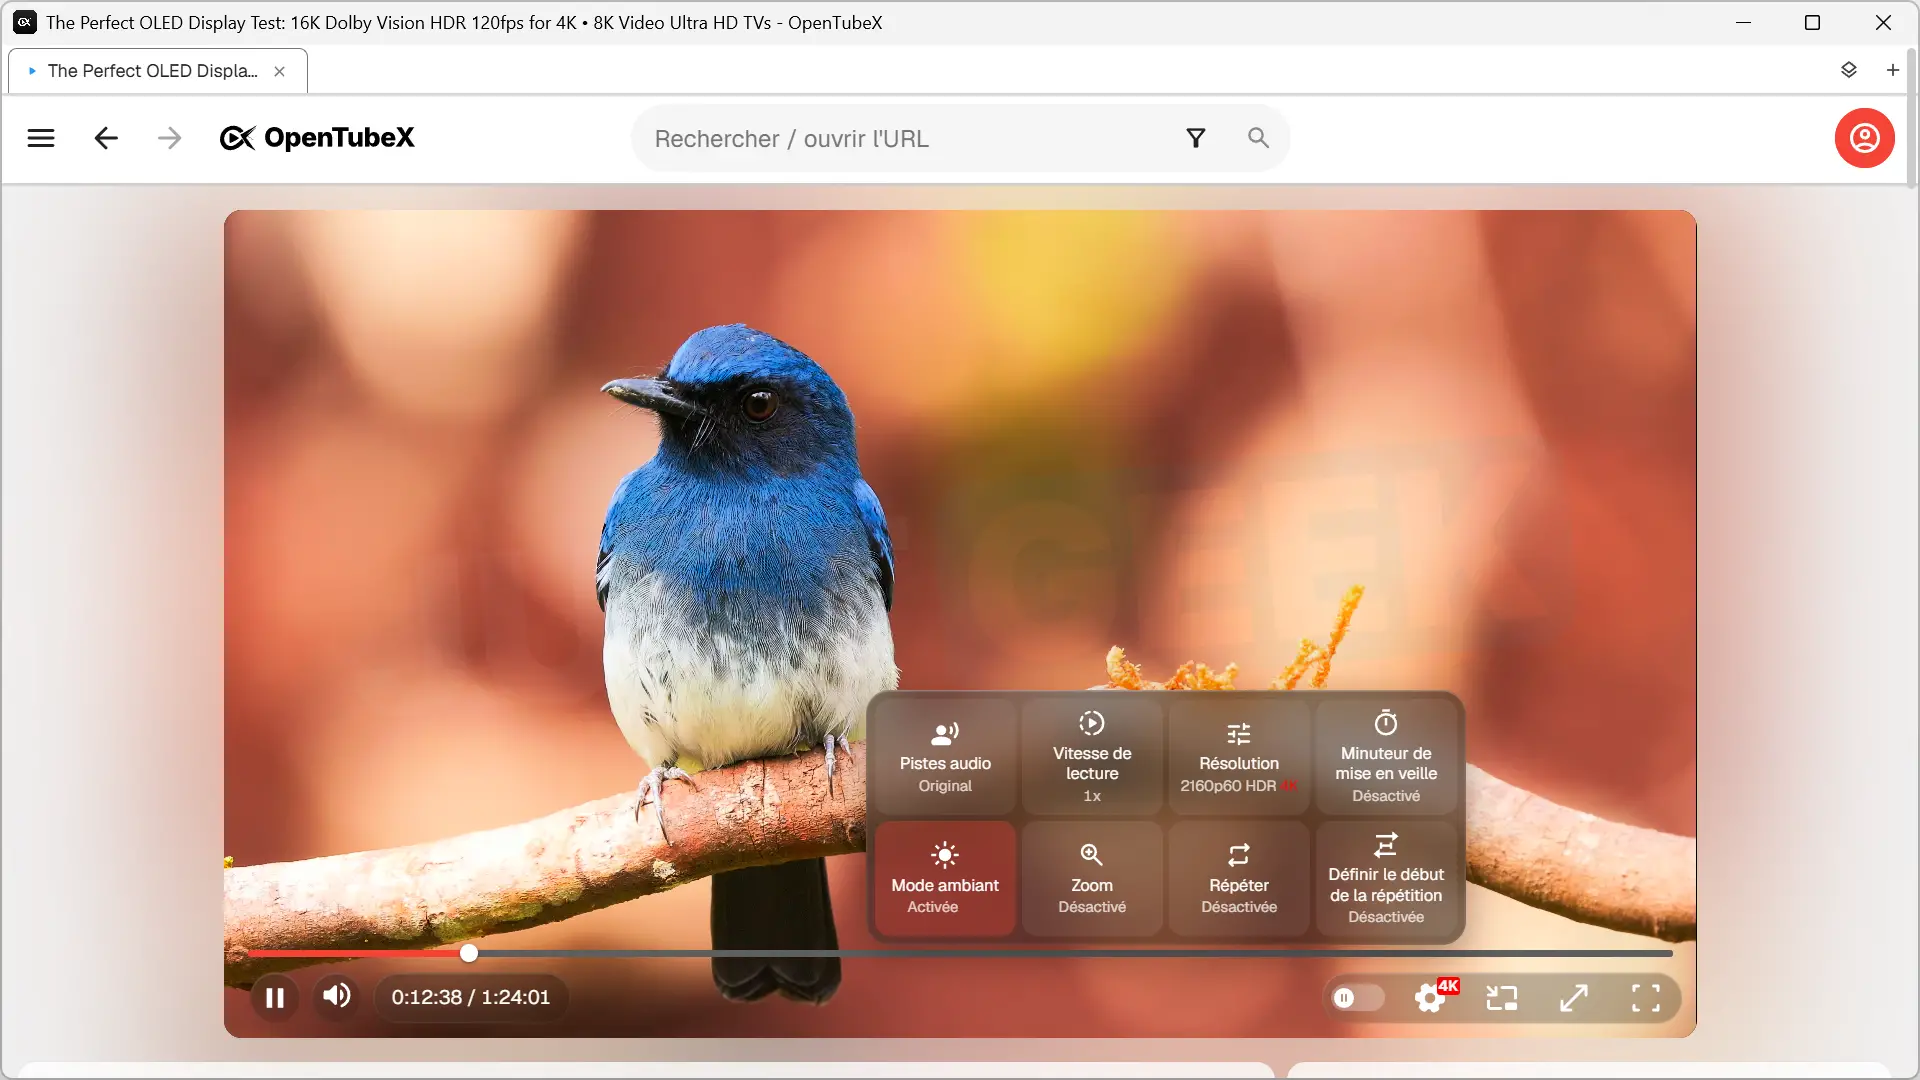1920x1080 pixels.
Task: Close the OpenTubeX window
Action: [1883, 22]
